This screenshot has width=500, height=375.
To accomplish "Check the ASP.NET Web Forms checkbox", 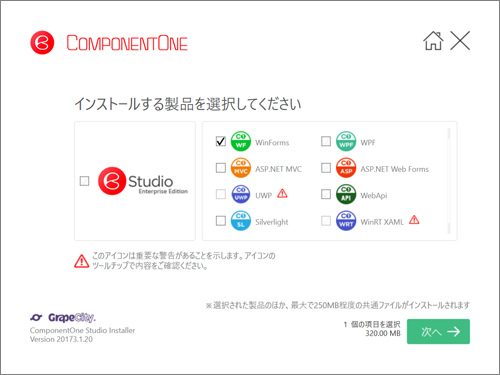I will coord(326,168).
